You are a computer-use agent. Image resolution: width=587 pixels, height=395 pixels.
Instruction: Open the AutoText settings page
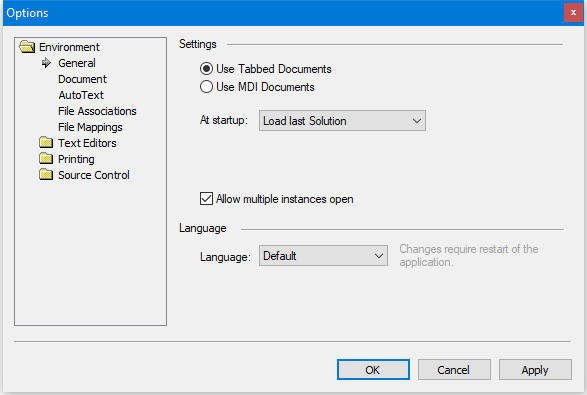(81, 95)
